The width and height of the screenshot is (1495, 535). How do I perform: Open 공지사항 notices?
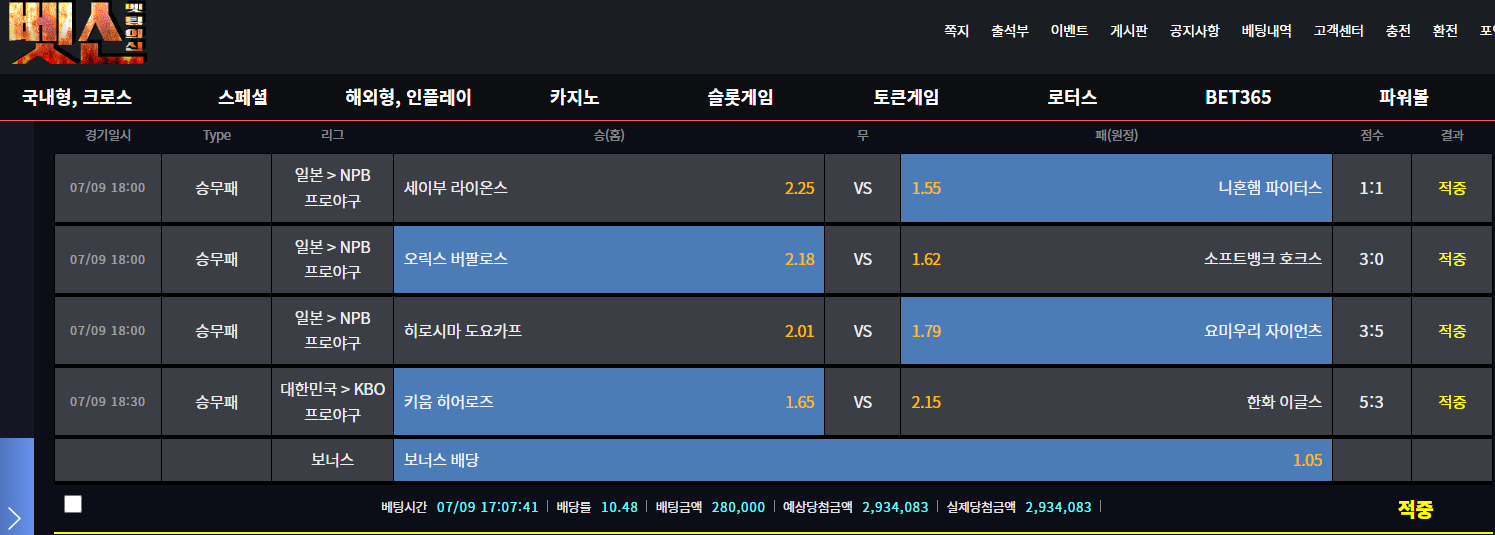click(1194, 31)
